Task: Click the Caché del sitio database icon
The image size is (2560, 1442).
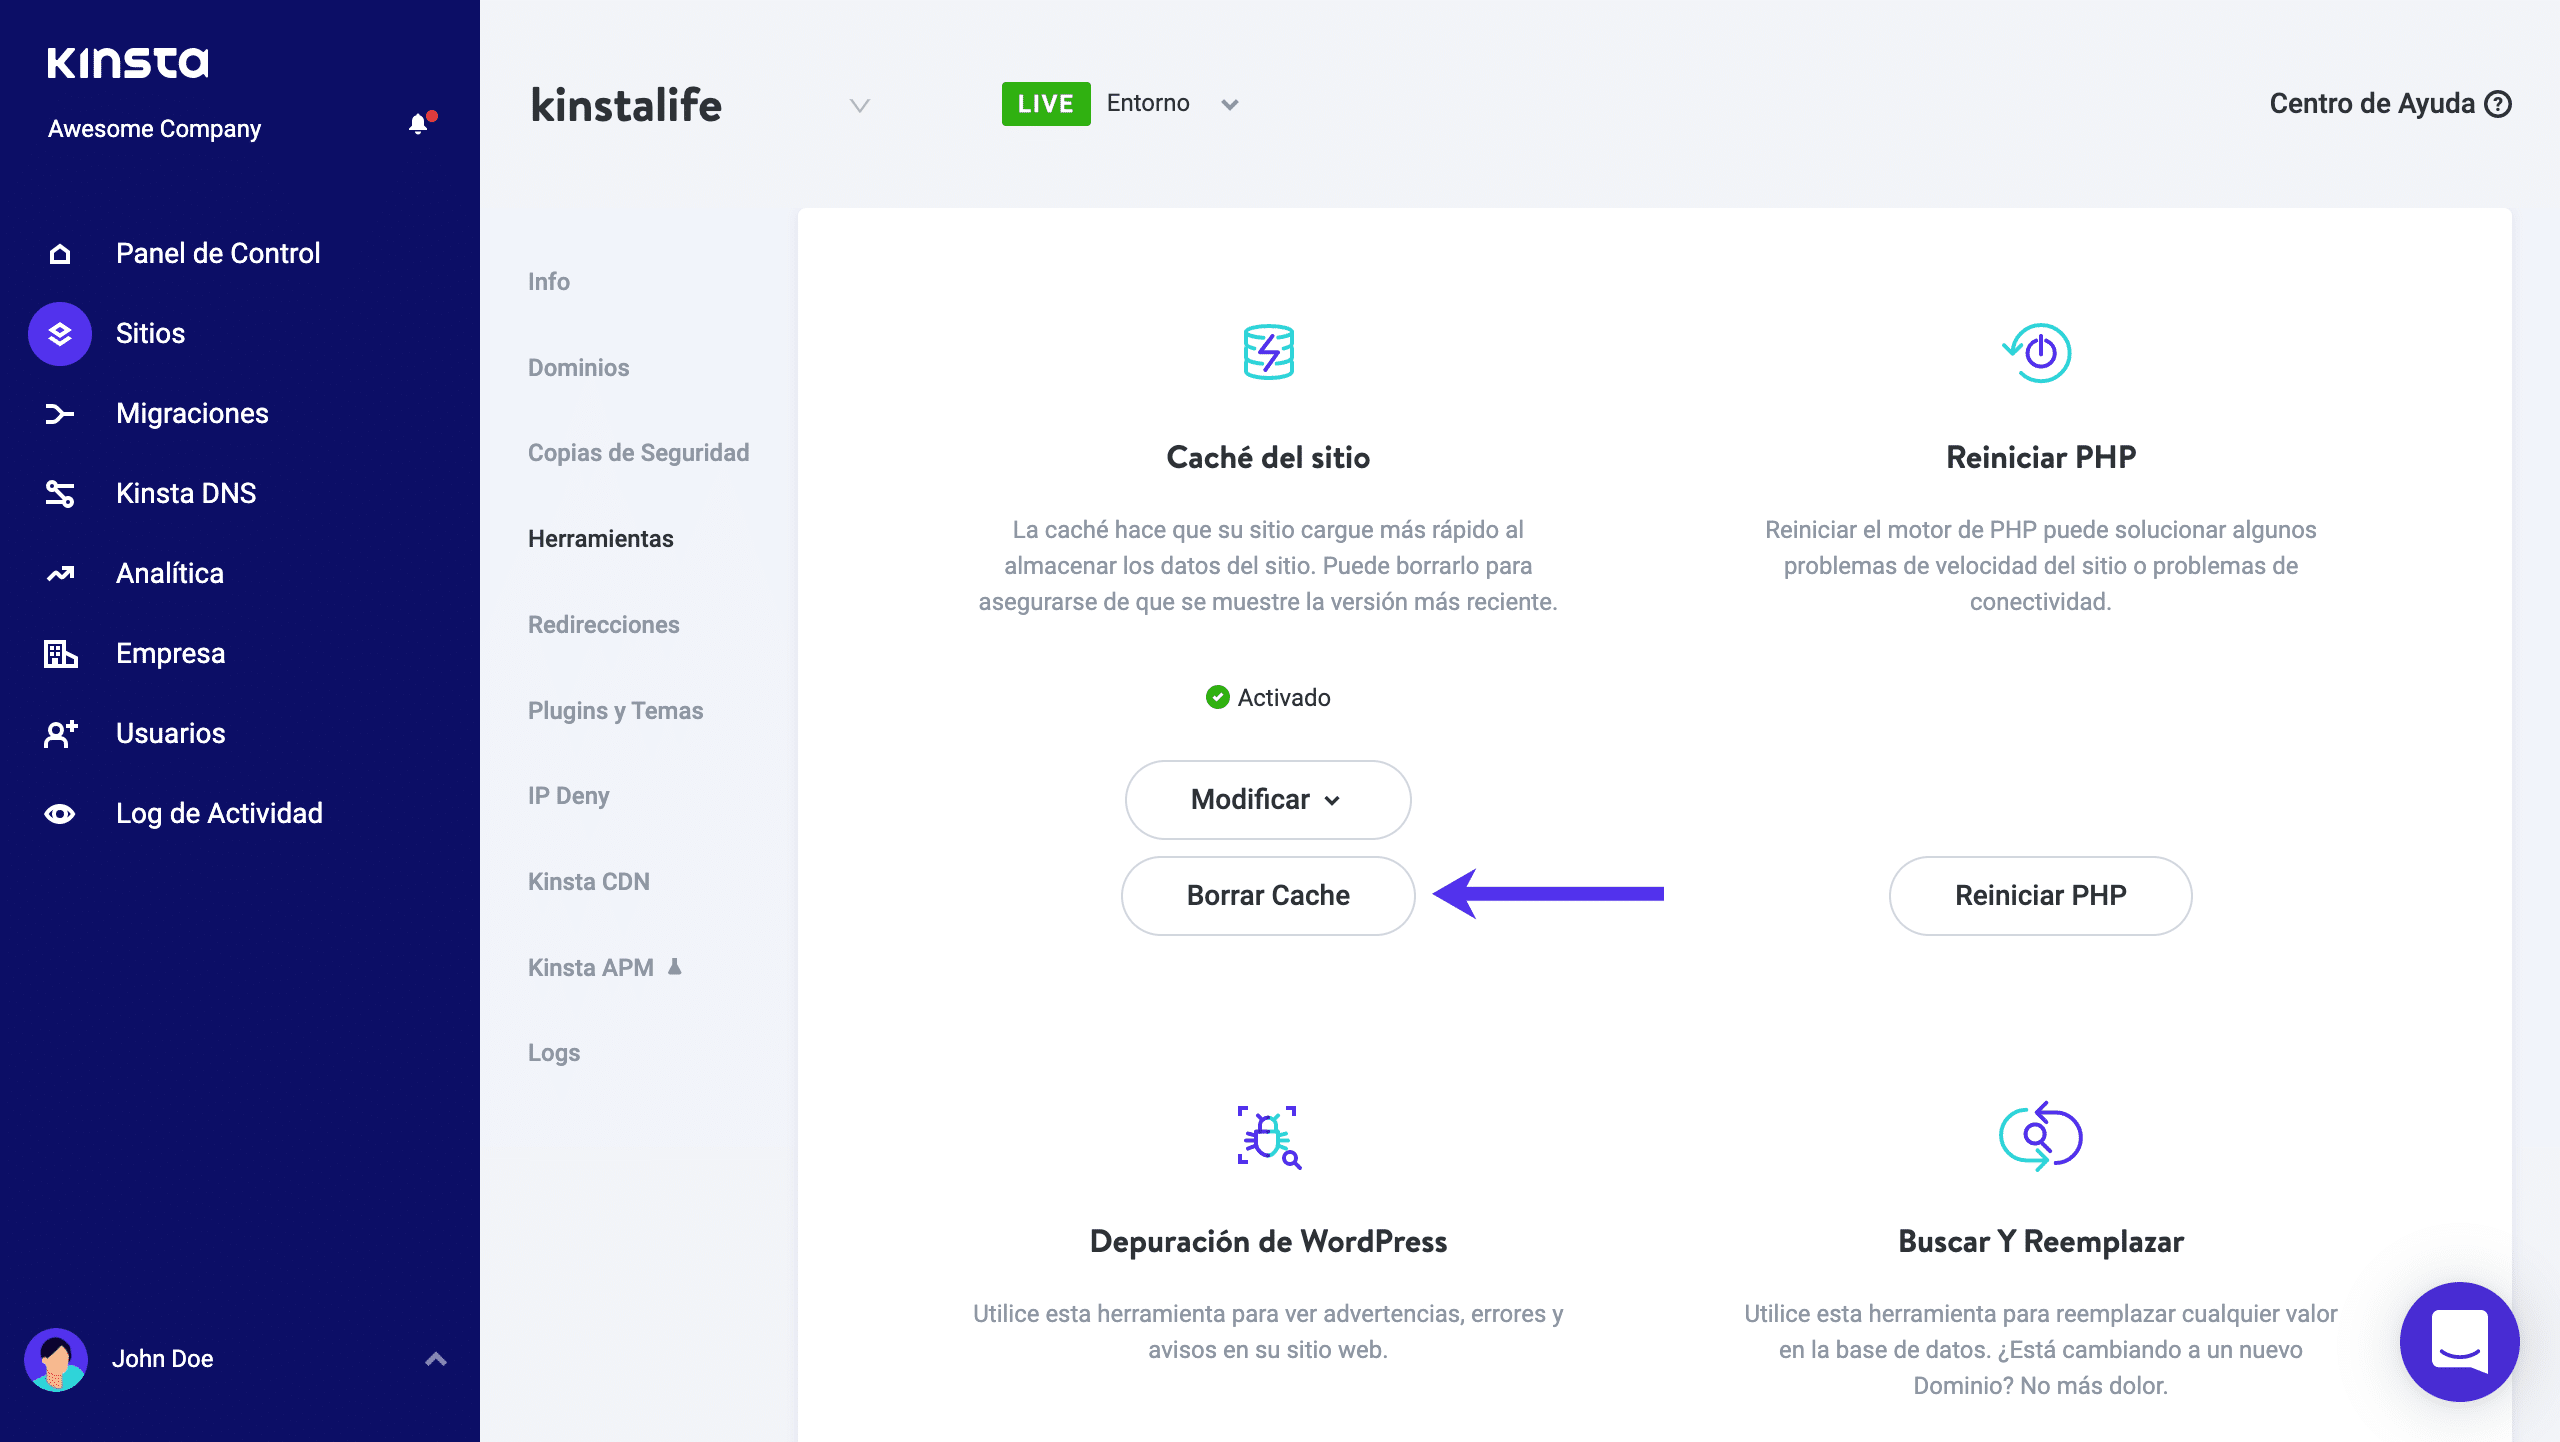Action: tap(1268, 352)
